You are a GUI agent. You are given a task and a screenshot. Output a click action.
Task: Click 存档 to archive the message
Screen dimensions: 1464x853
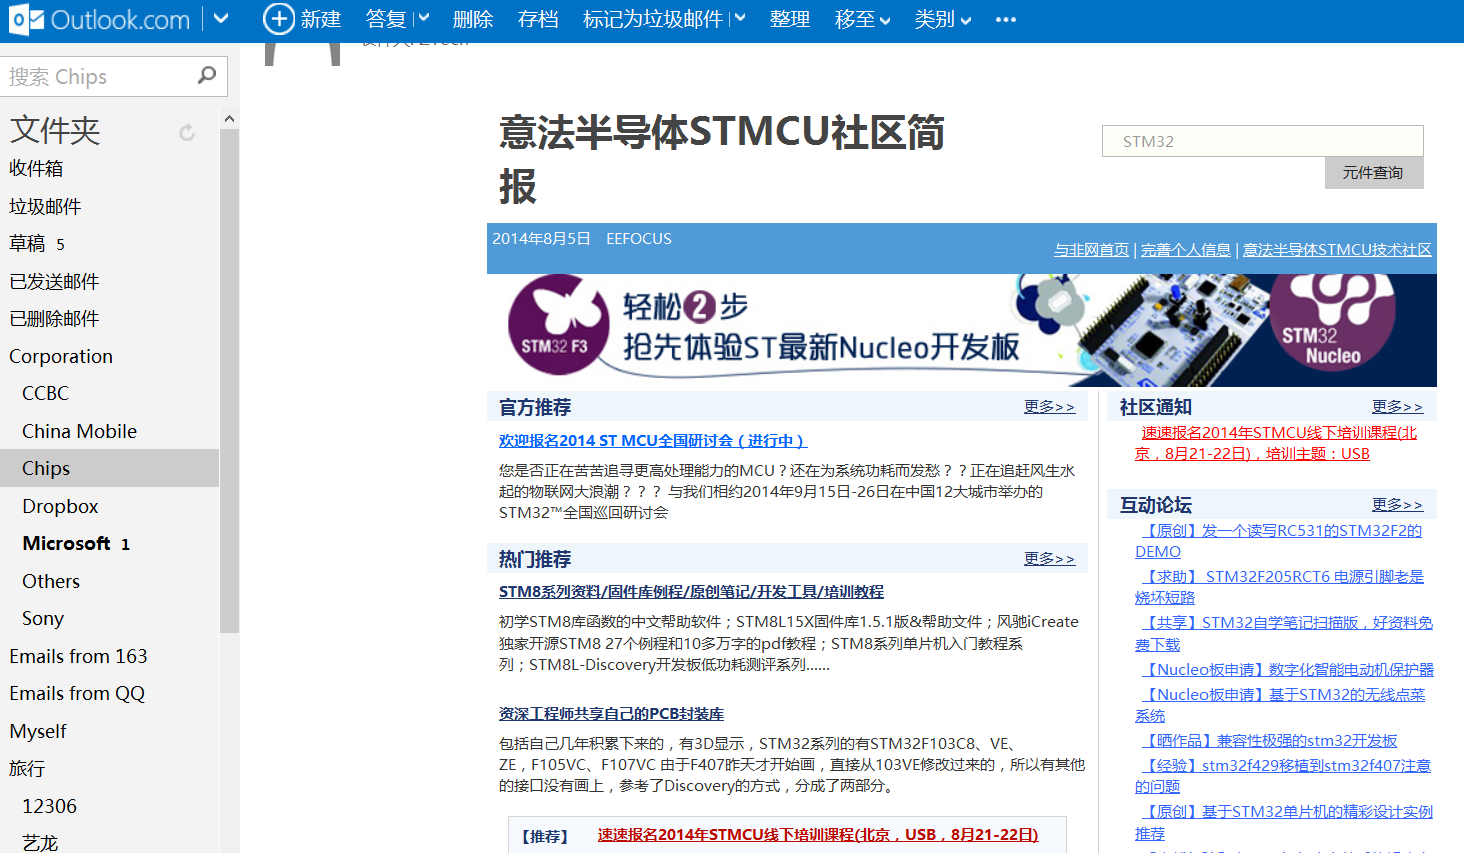pyautogui.click(x=538, y=19)
